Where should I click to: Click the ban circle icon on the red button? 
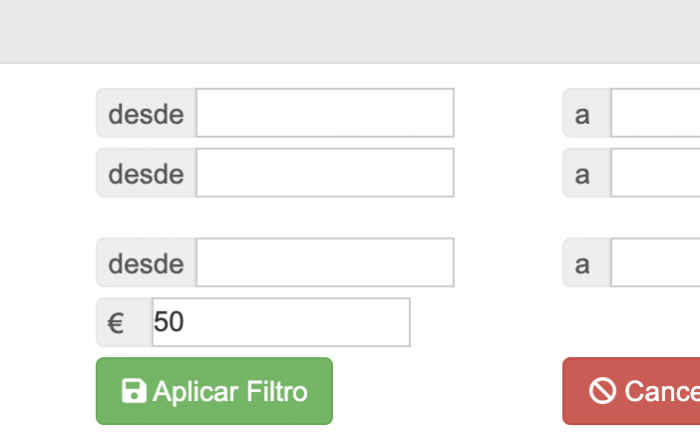pyautogui.click(x=602, y=391)
